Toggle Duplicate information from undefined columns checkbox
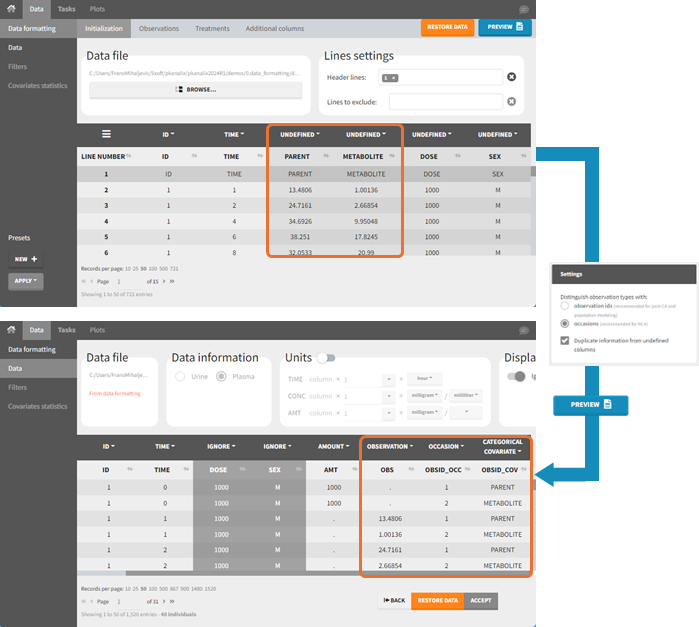Screen dimensions: 699x627 (x=566, y=341)
